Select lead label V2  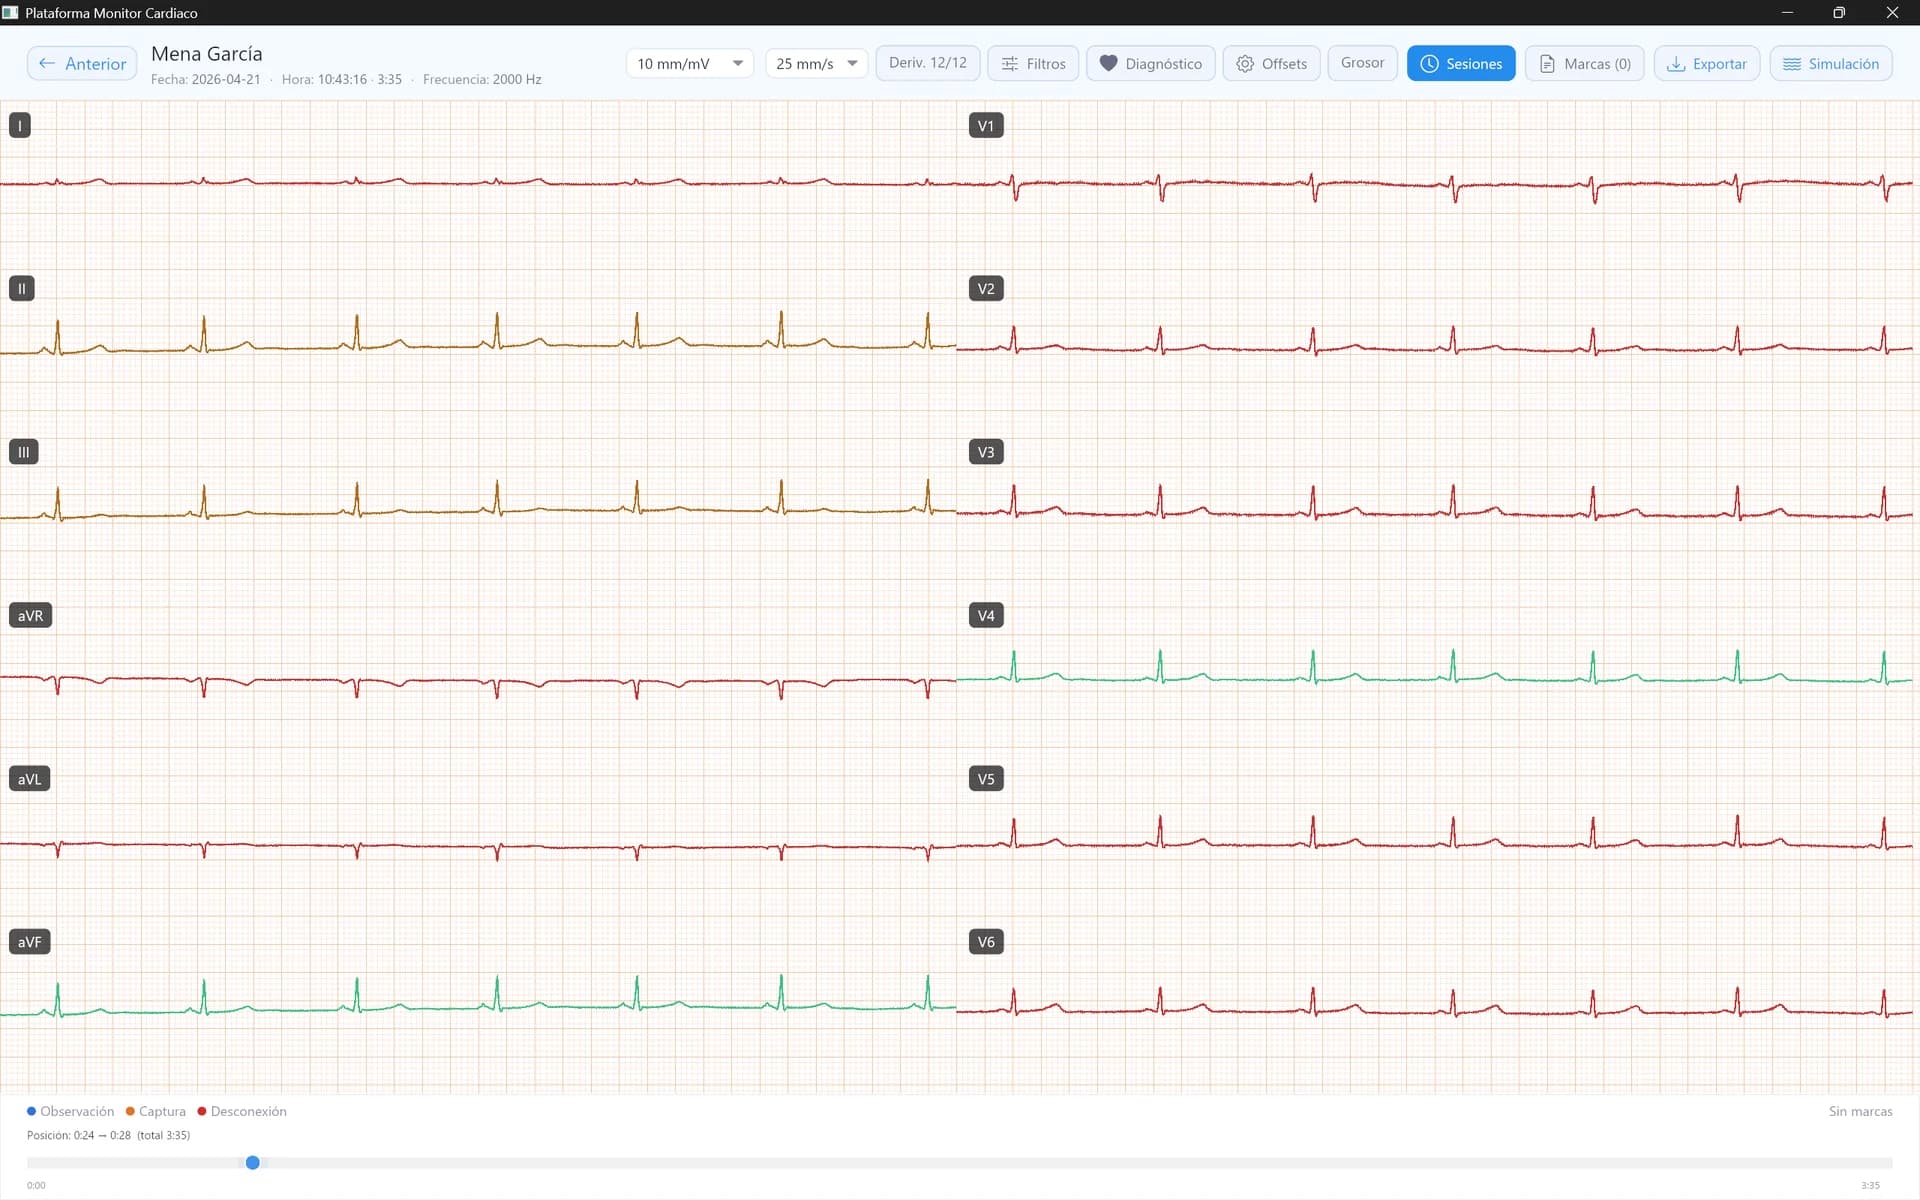coord(986,288)
